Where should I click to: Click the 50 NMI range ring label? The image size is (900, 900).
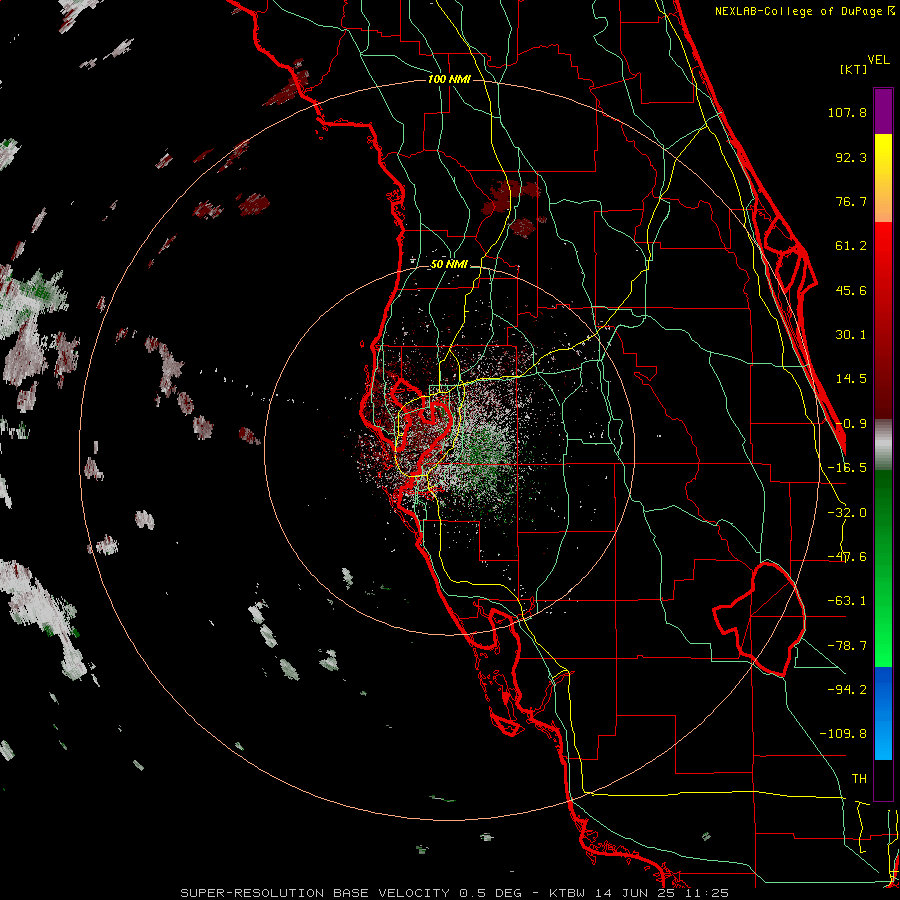click(449, 265)
